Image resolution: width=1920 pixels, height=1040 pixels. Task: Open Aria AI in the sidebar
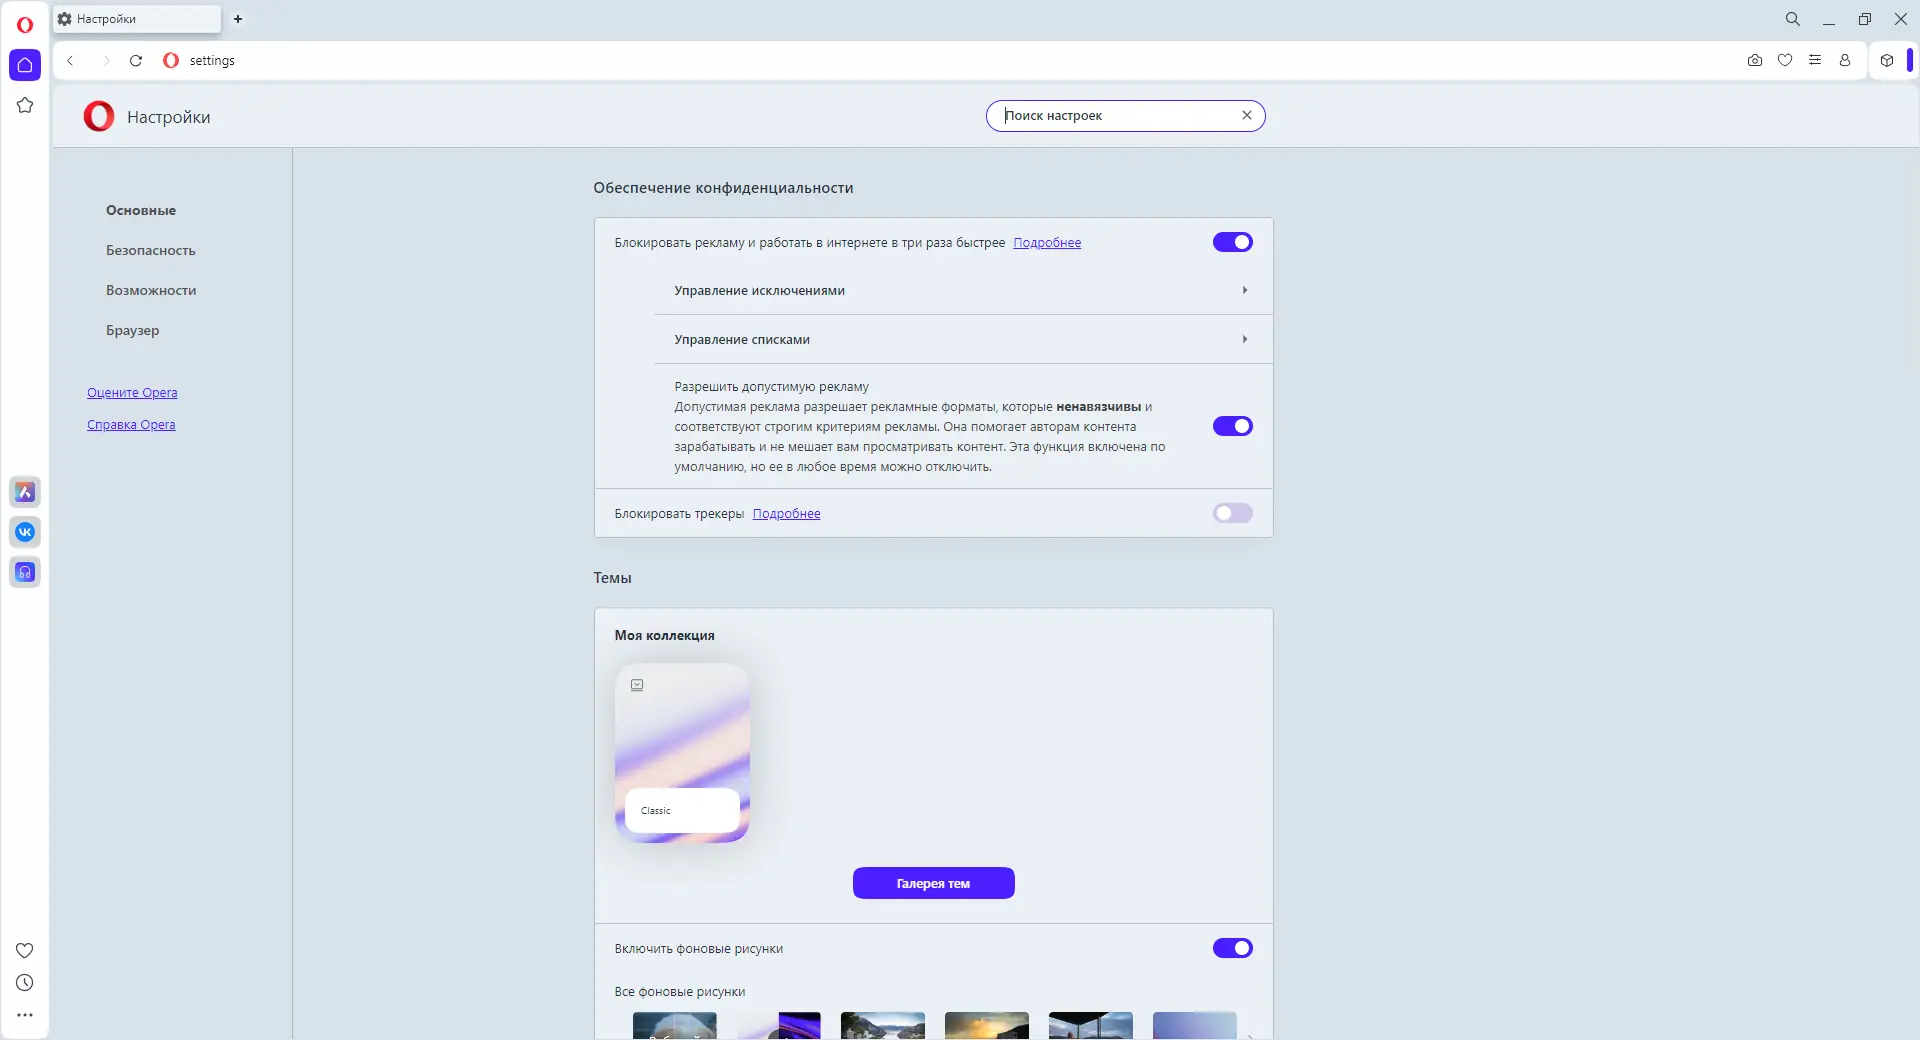tap(25, 492)
